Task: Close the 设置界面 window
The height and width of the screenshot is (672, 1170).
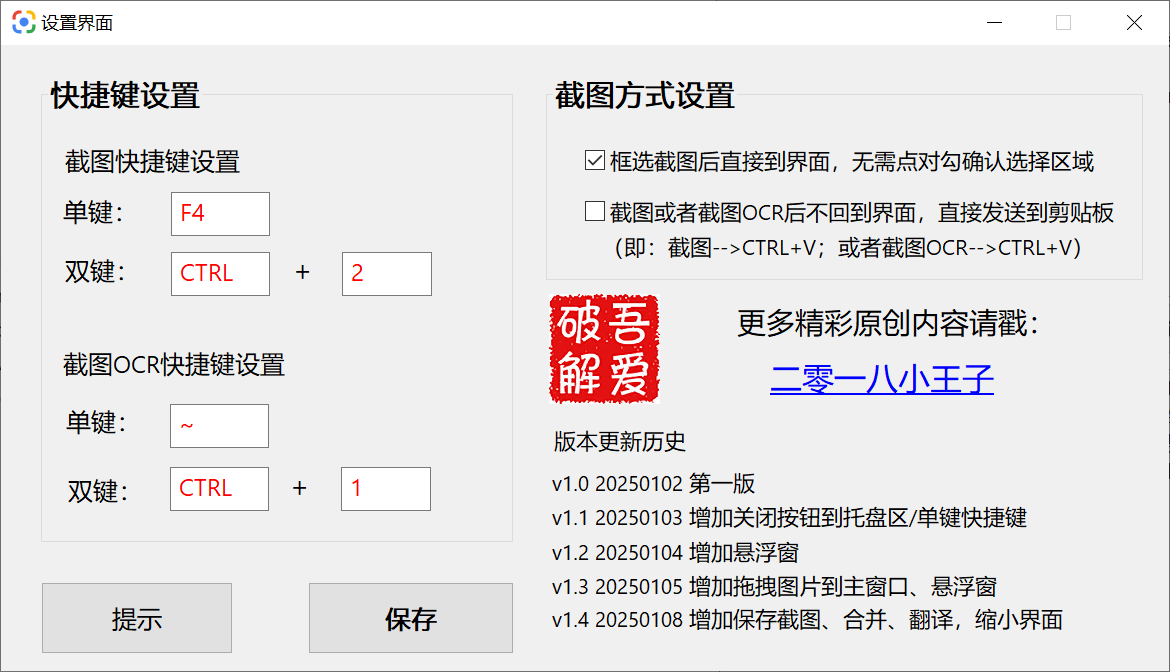Action: point(1134,22)
